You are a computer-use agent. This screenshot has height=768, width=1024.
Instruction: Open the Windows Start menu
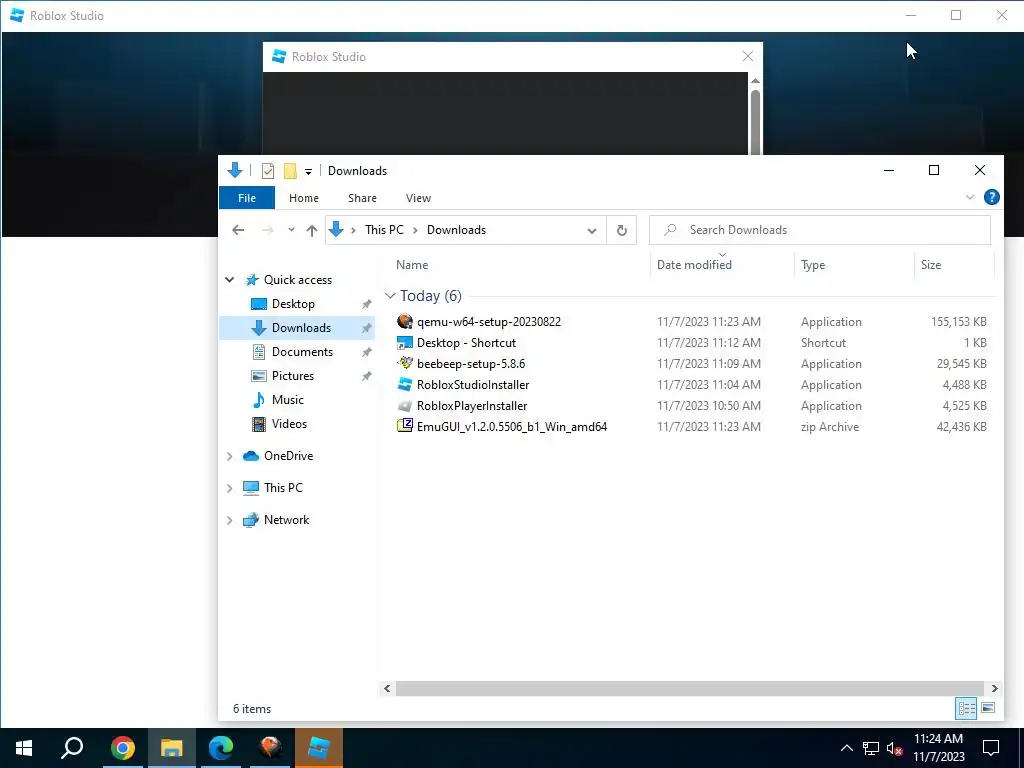pyautogui.click(x=24, y=748)
